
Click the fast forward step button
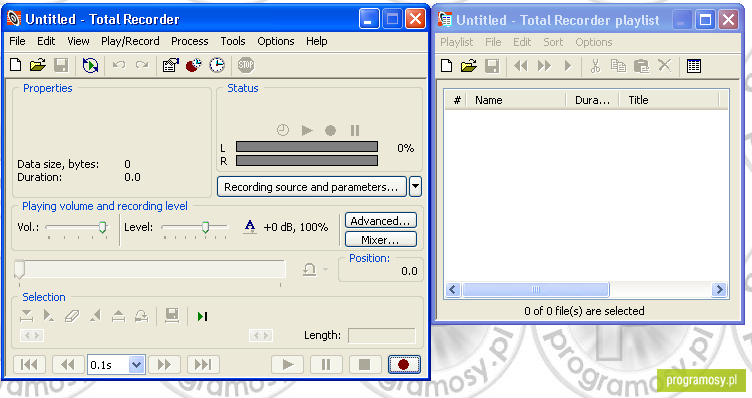click(x=164, y=365)
